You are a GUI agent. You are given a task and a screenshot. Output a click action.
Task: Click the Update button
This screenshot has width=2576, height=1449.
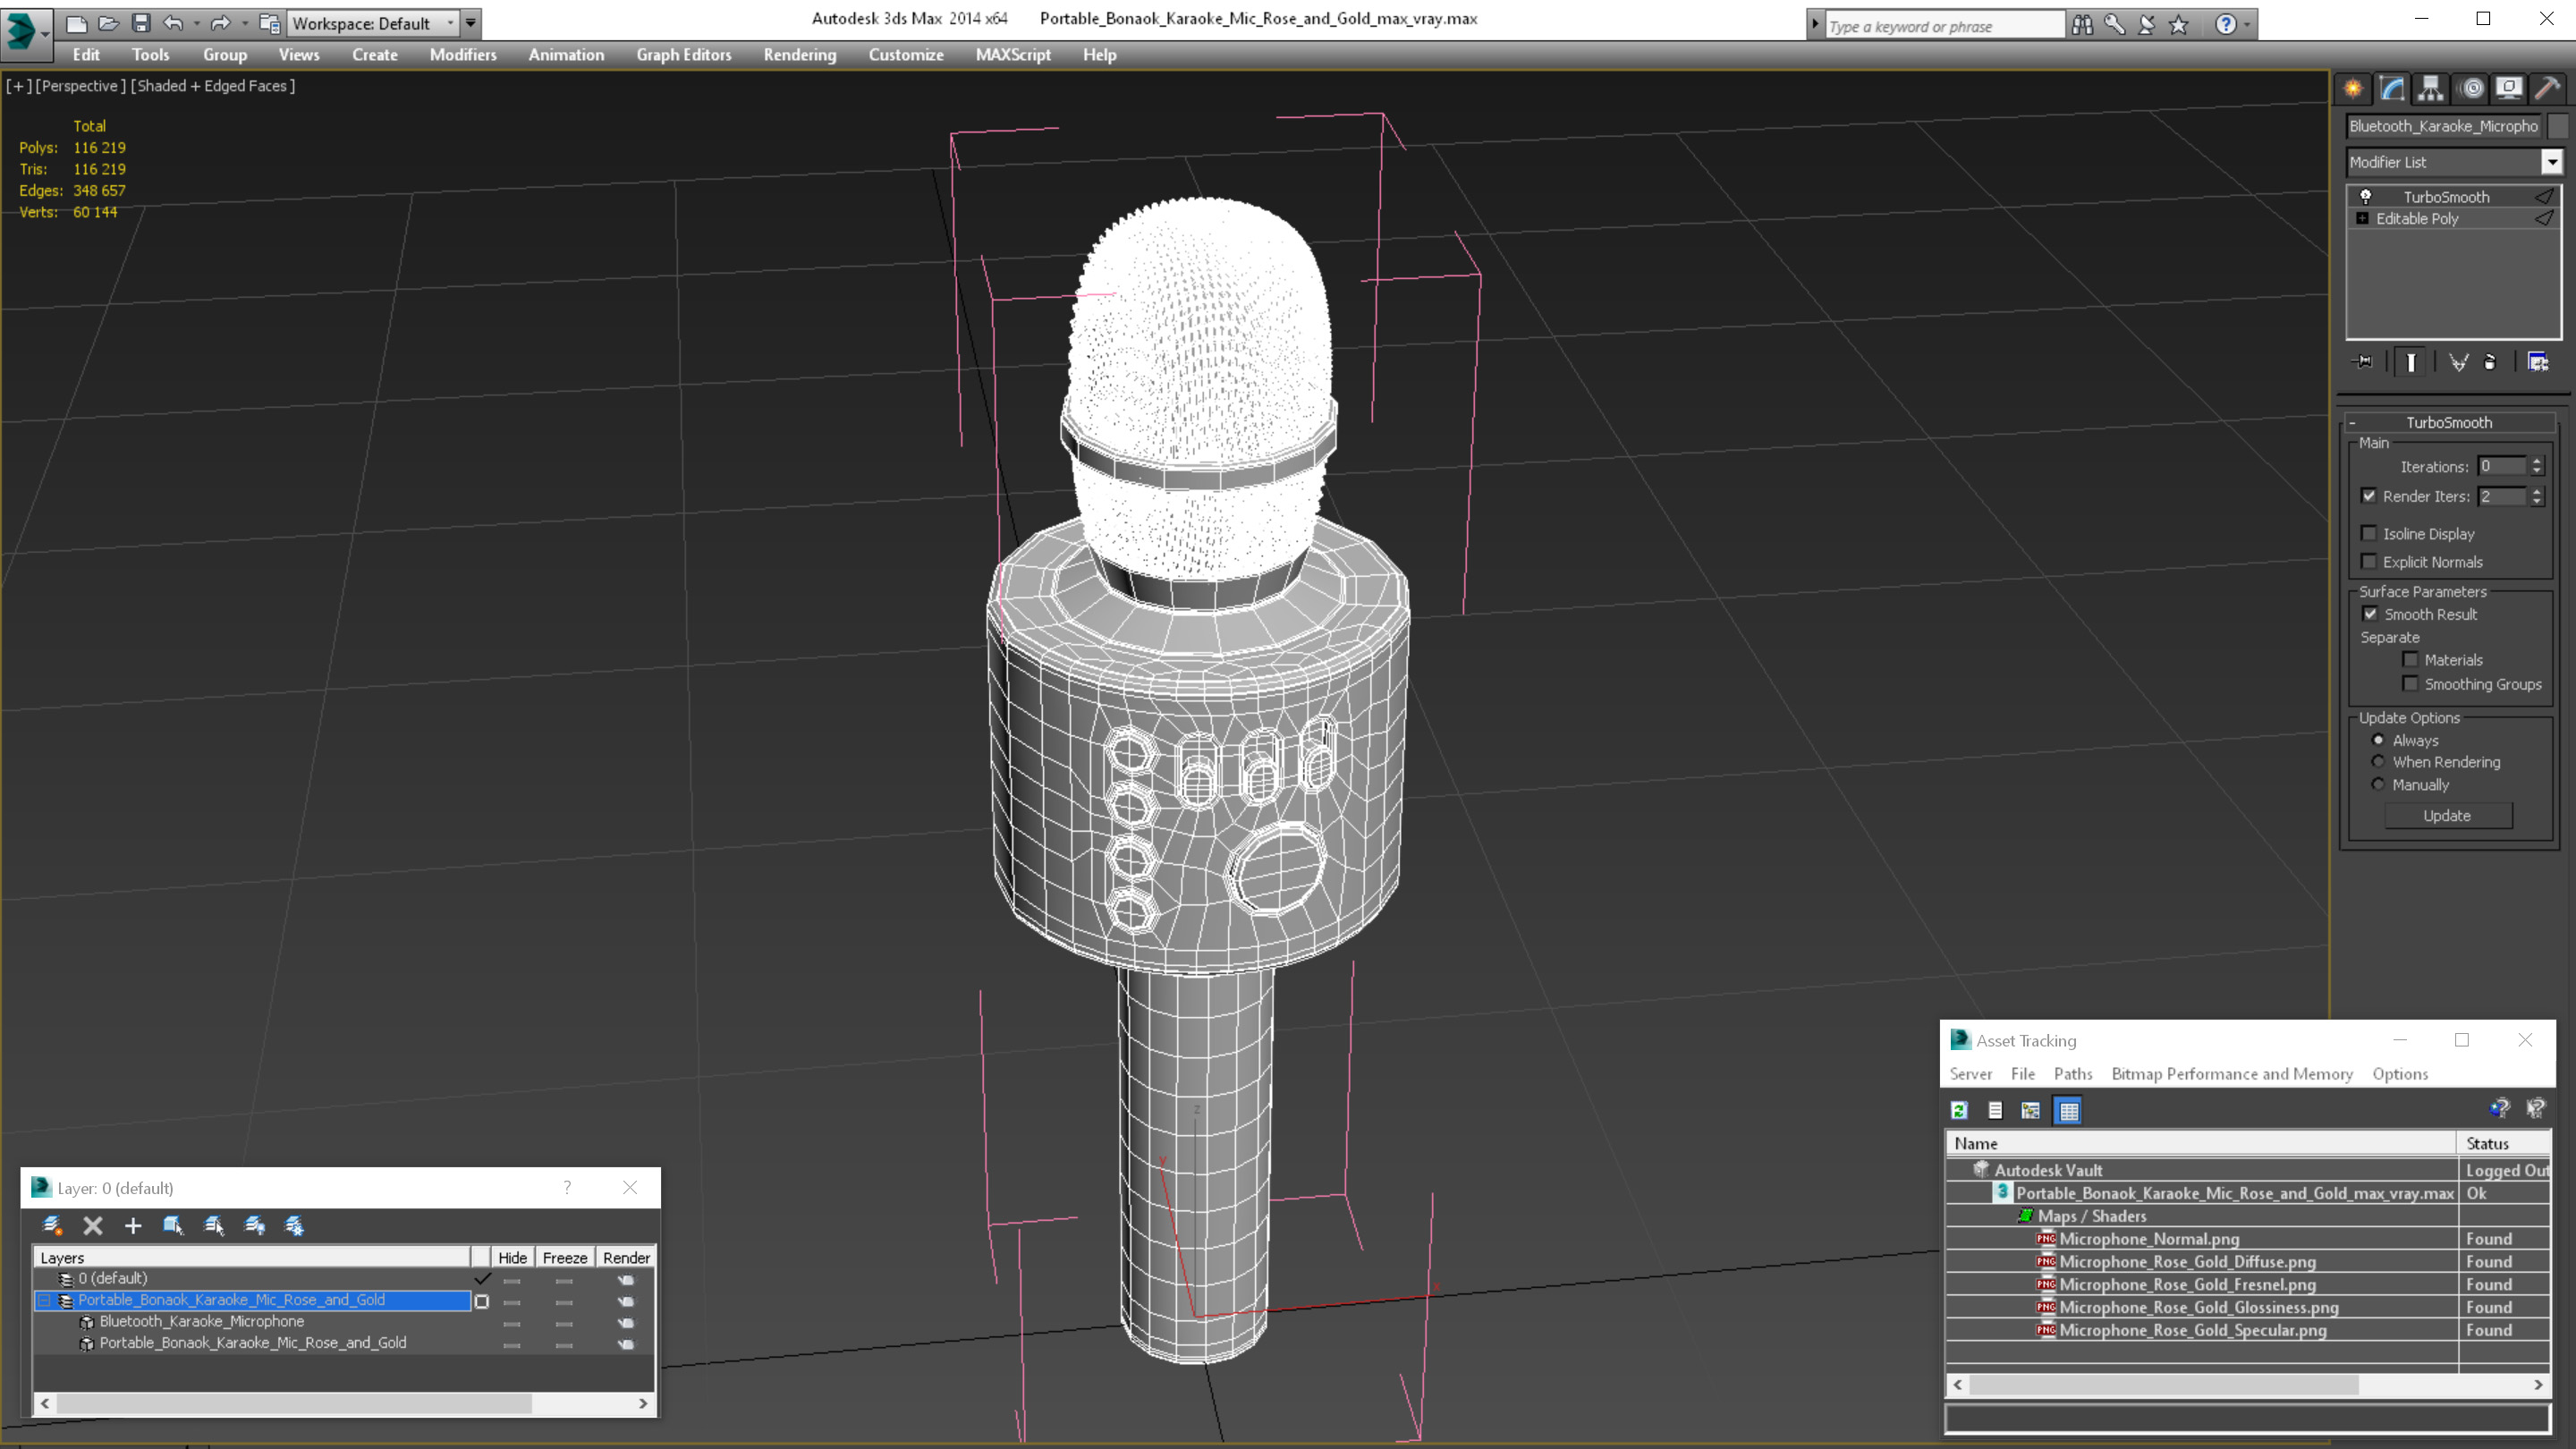(2447, 815)
